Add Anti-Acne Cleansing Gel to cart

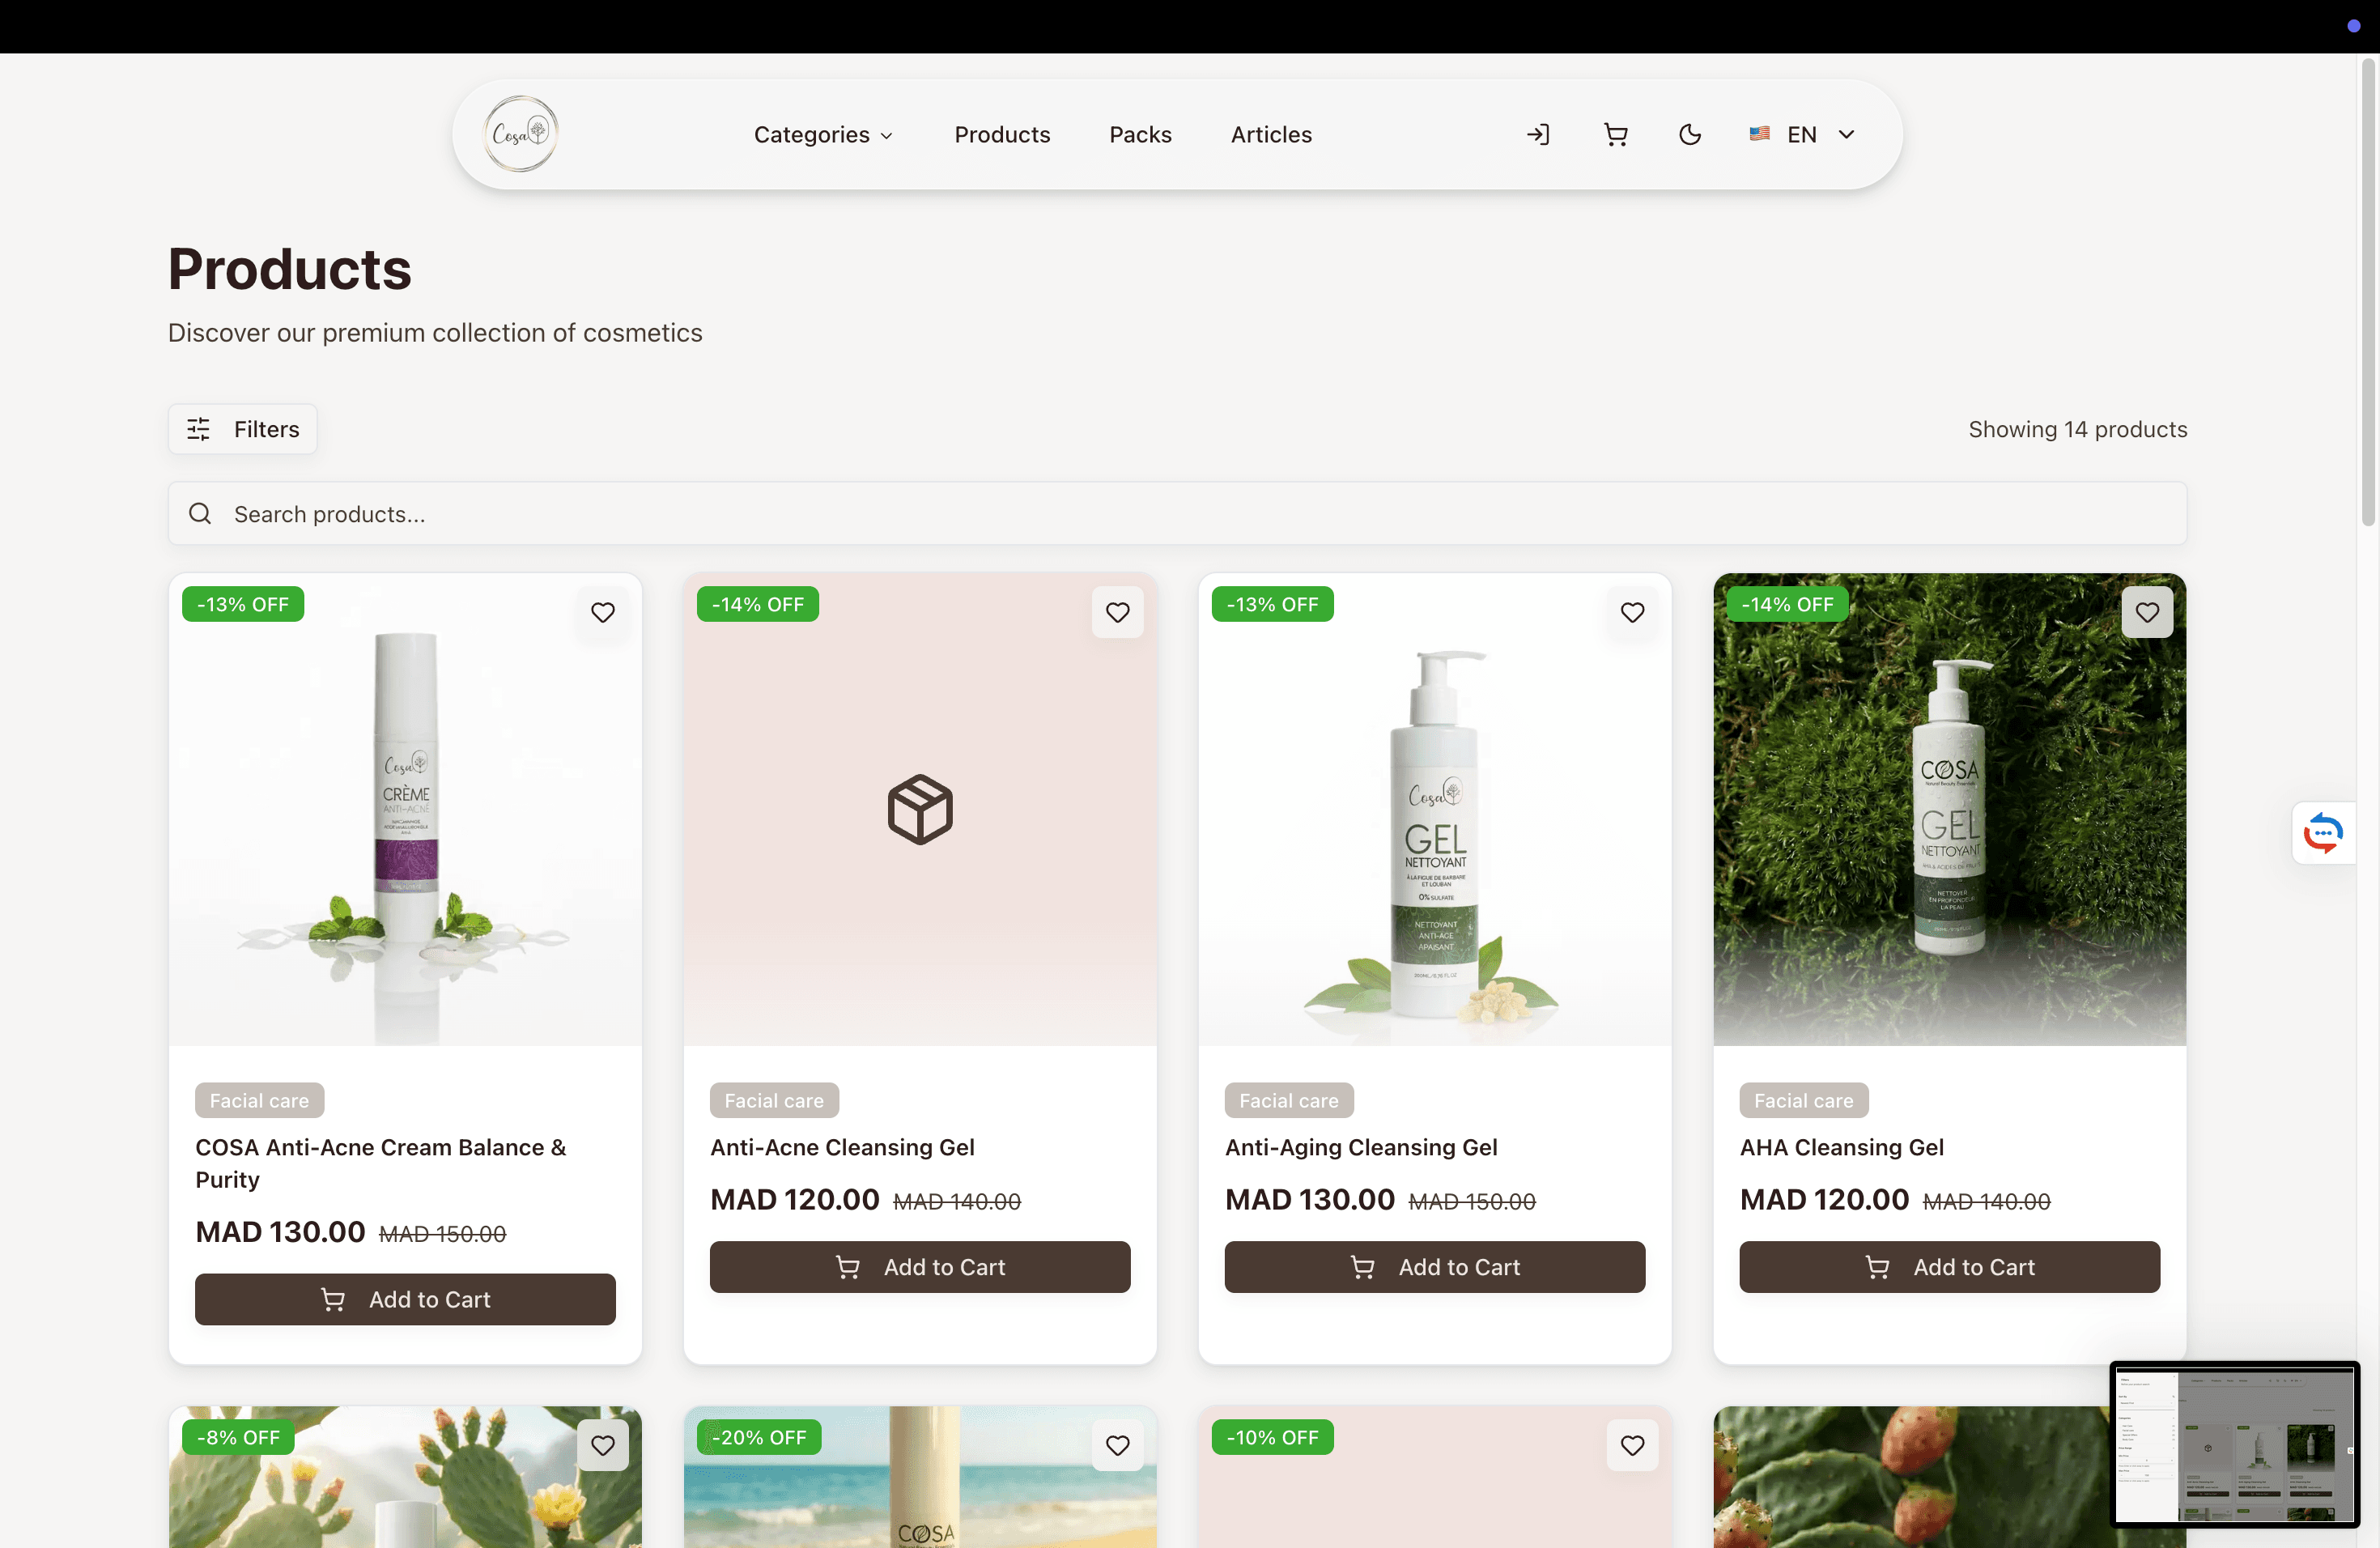click(920, 1267)
